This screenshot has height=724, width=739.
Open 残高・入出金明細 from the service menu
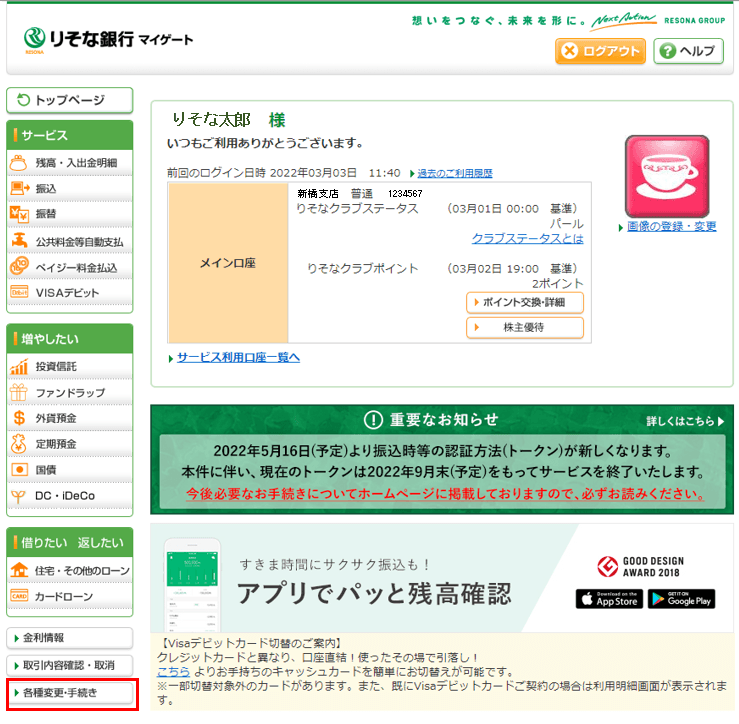point(70,163)
